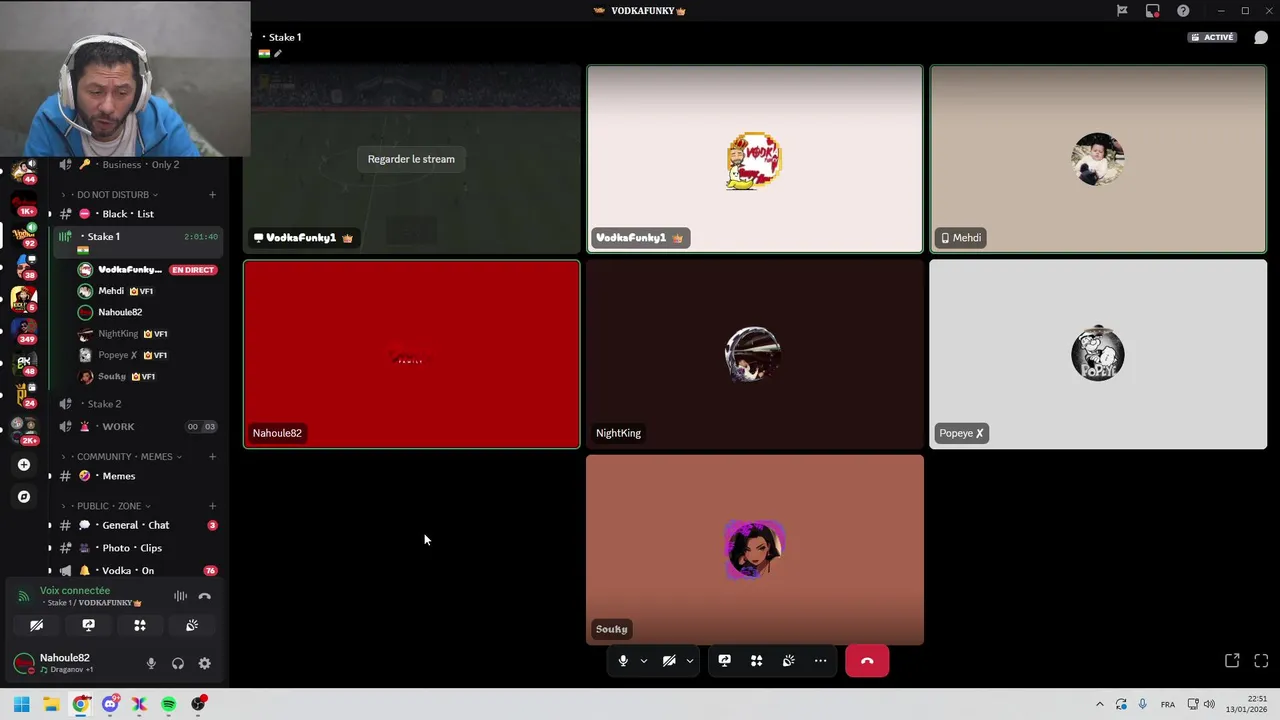Image resolution: width=1280 pixels, height=720 pixels.
Task: Add channel to DO NOT DISTURB category
Action: (x=212, y=195)
